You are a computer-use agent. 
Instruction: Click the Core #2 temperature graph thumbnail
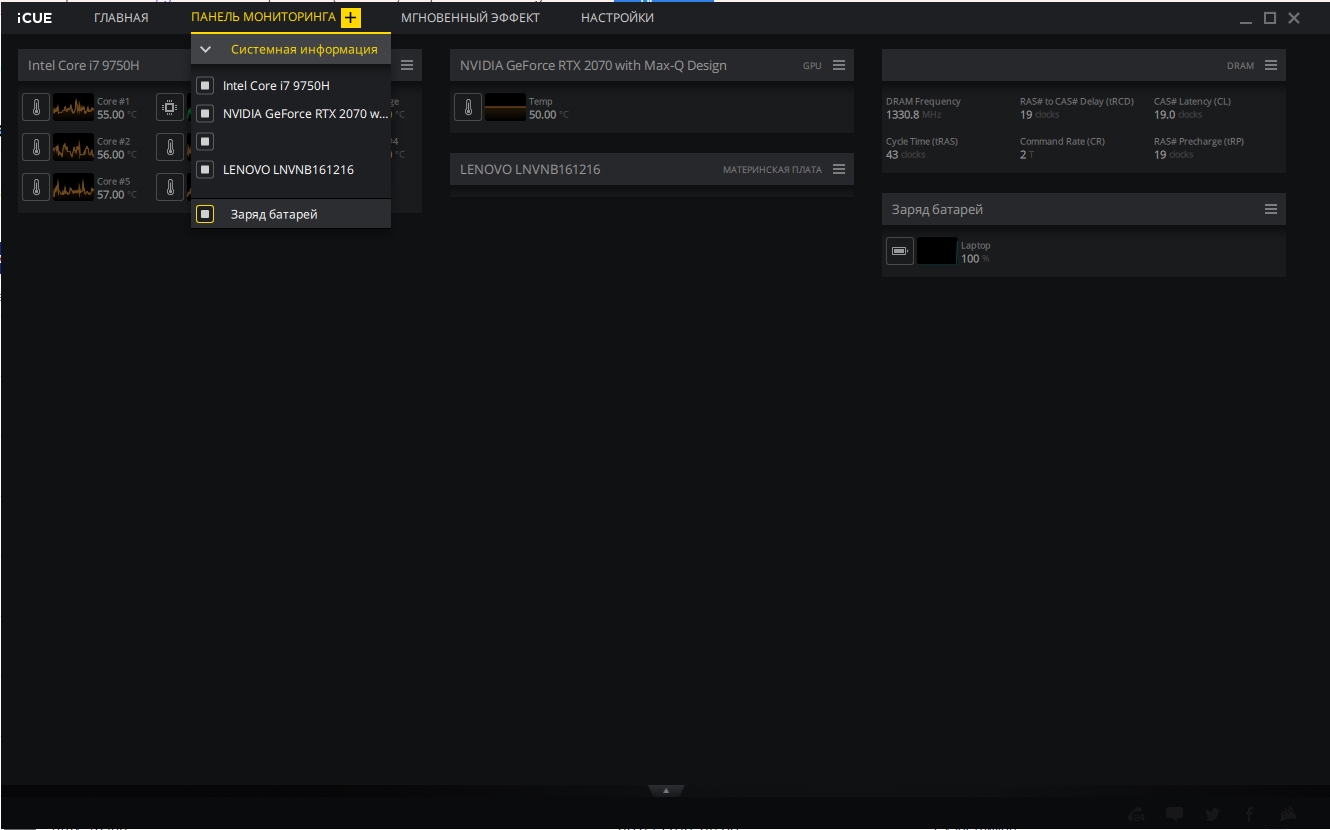[x=73, y=147]
